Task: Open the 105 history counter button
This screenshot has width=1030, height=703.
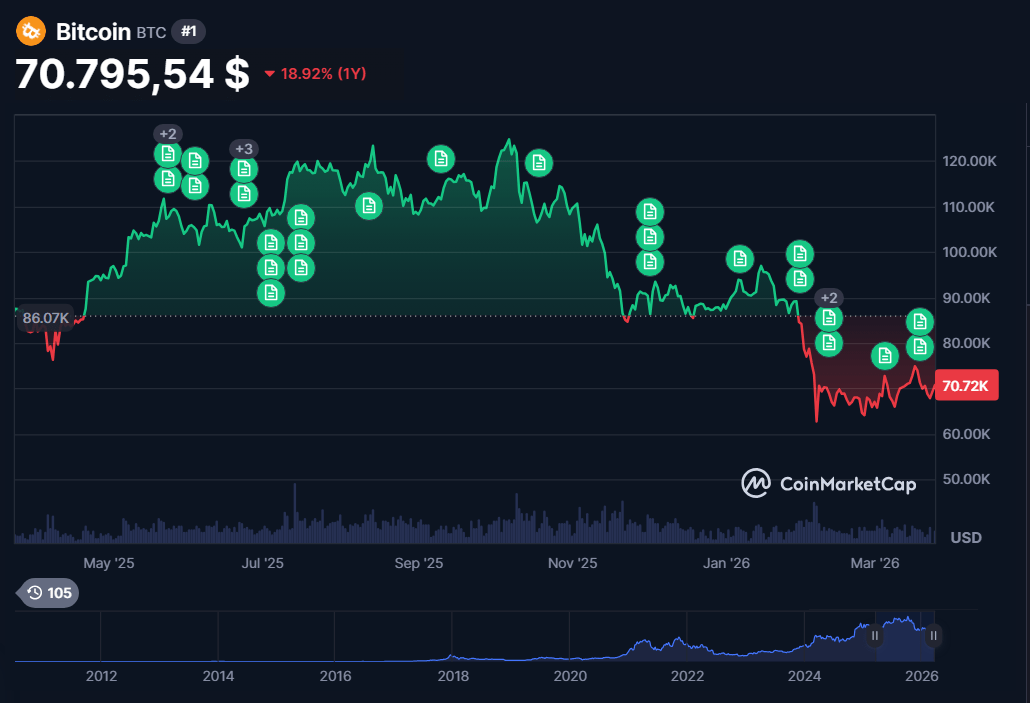Action: click(49, 593)
